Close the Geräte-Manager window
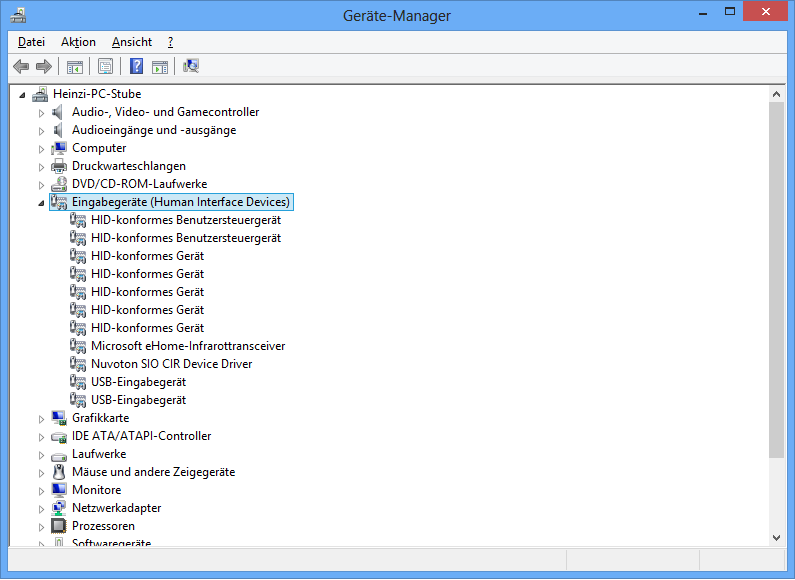This screenshot has width=795, height=580. pyautogui.click(x=766, y=12)
